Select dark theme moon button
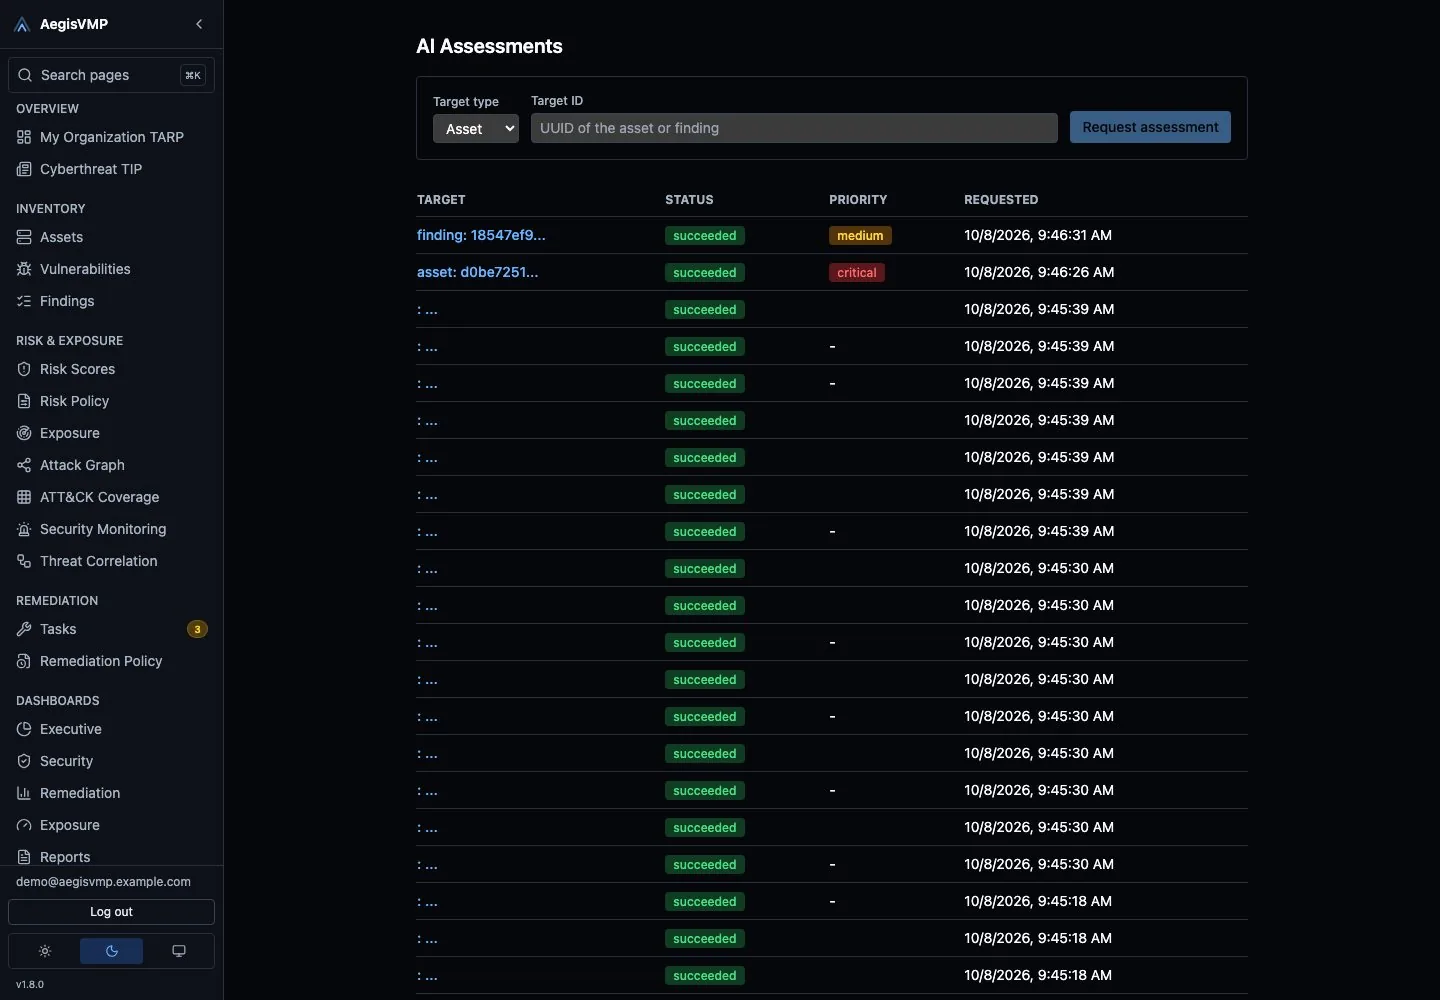Image resolution: width=1440 pixels, height=1000 pixels. click(x=112, y=951)
